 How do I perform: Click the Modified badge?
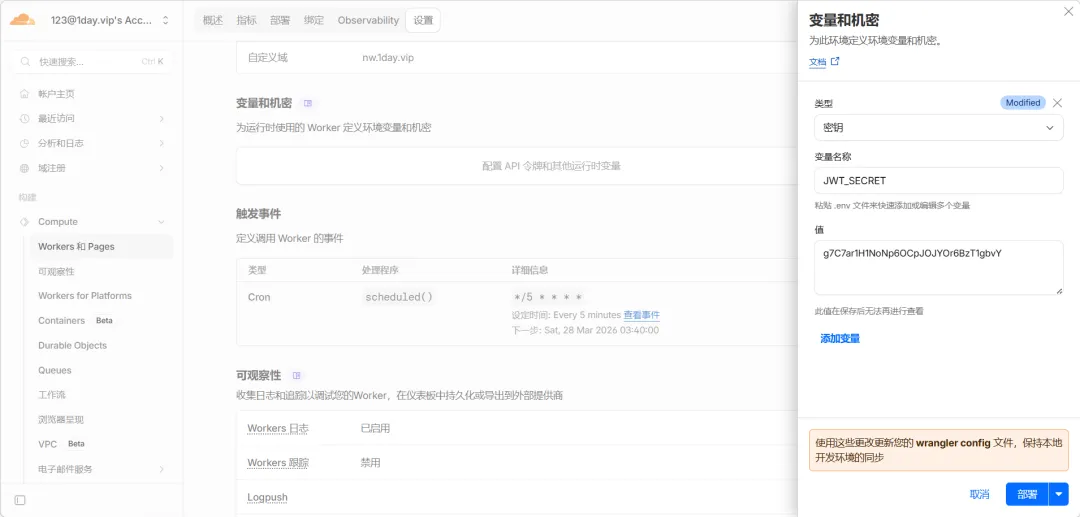[x=1023, y=103]
